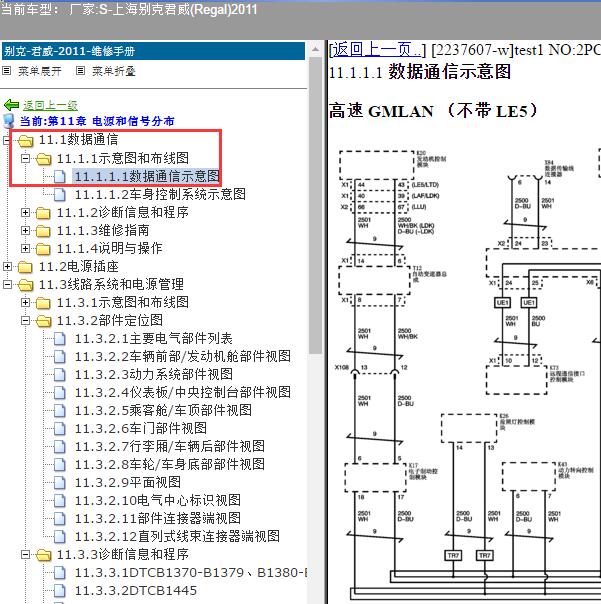
Task: Open 11.3.2.7行李厢/车辆后部件视图
Action: tap(170, 446)
